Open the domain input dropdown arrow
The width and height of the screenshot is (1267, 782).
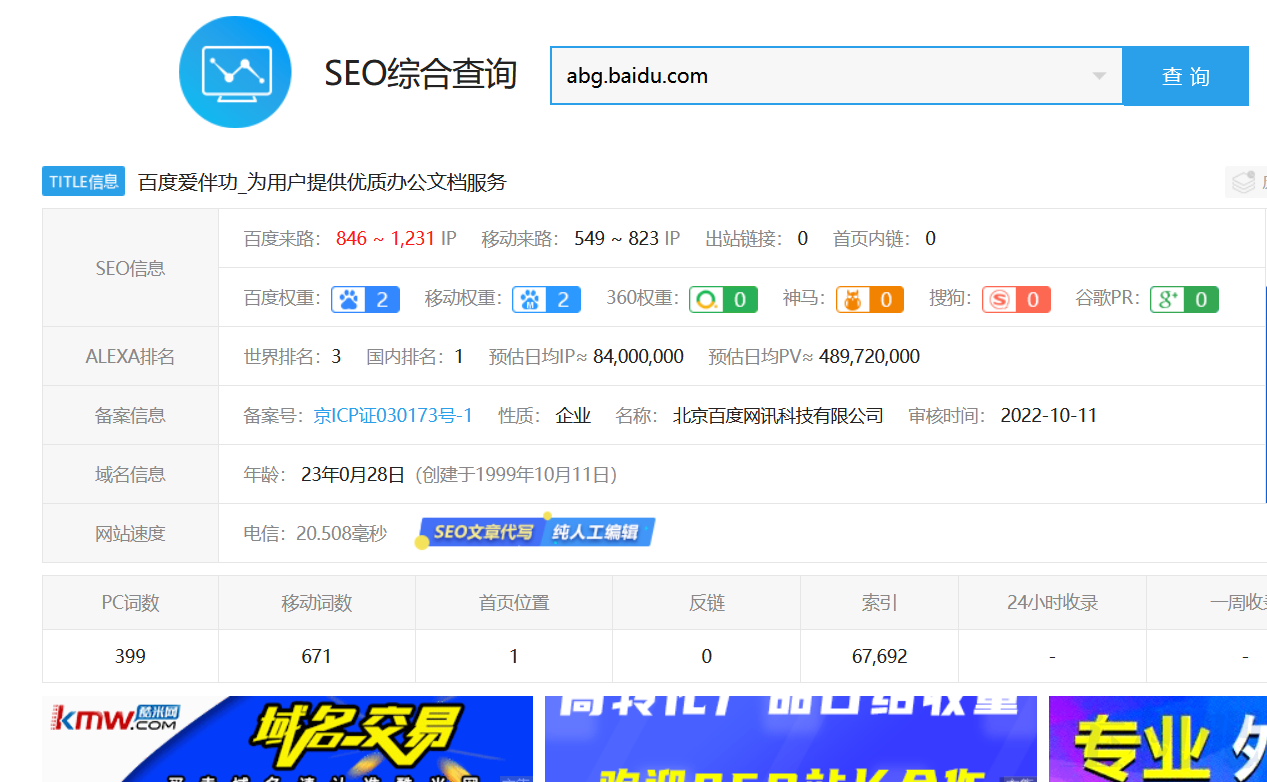point(1099,76)
